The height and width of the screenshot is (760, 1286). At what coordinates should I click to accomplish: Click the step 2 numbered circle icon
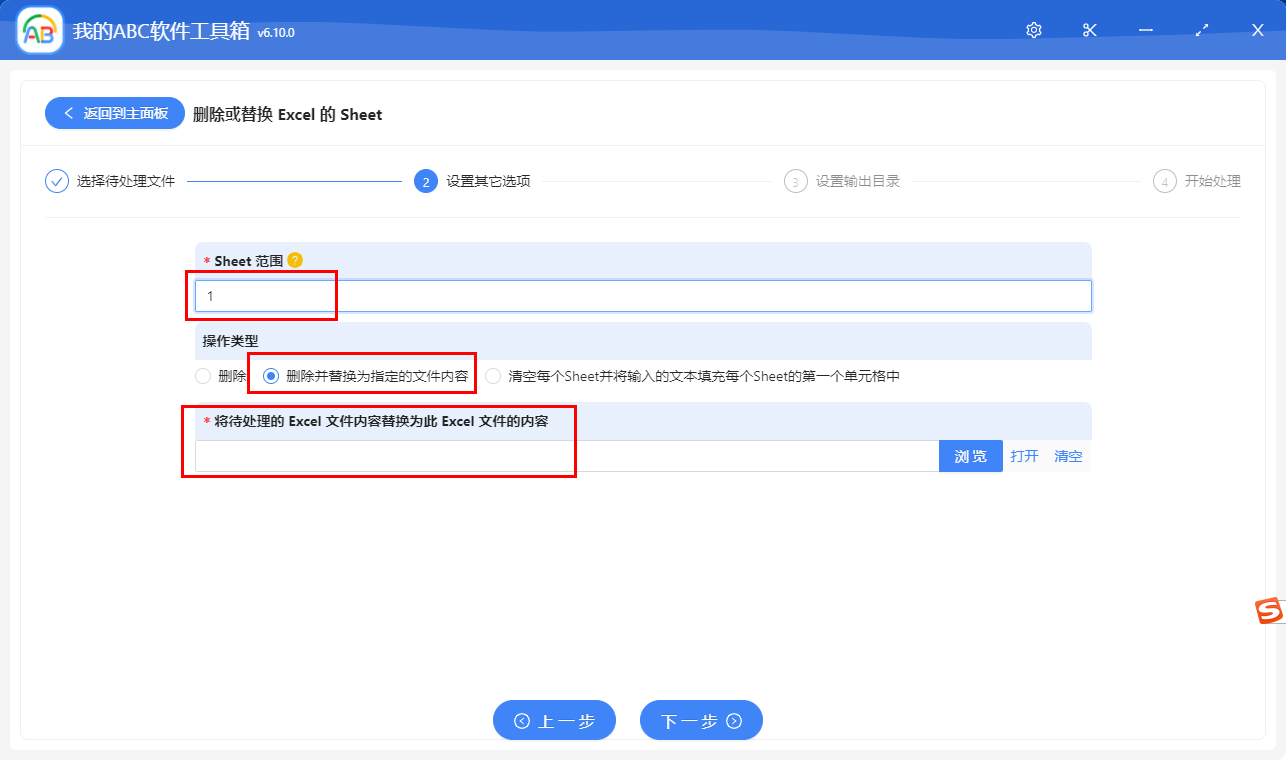coord(423,181)
